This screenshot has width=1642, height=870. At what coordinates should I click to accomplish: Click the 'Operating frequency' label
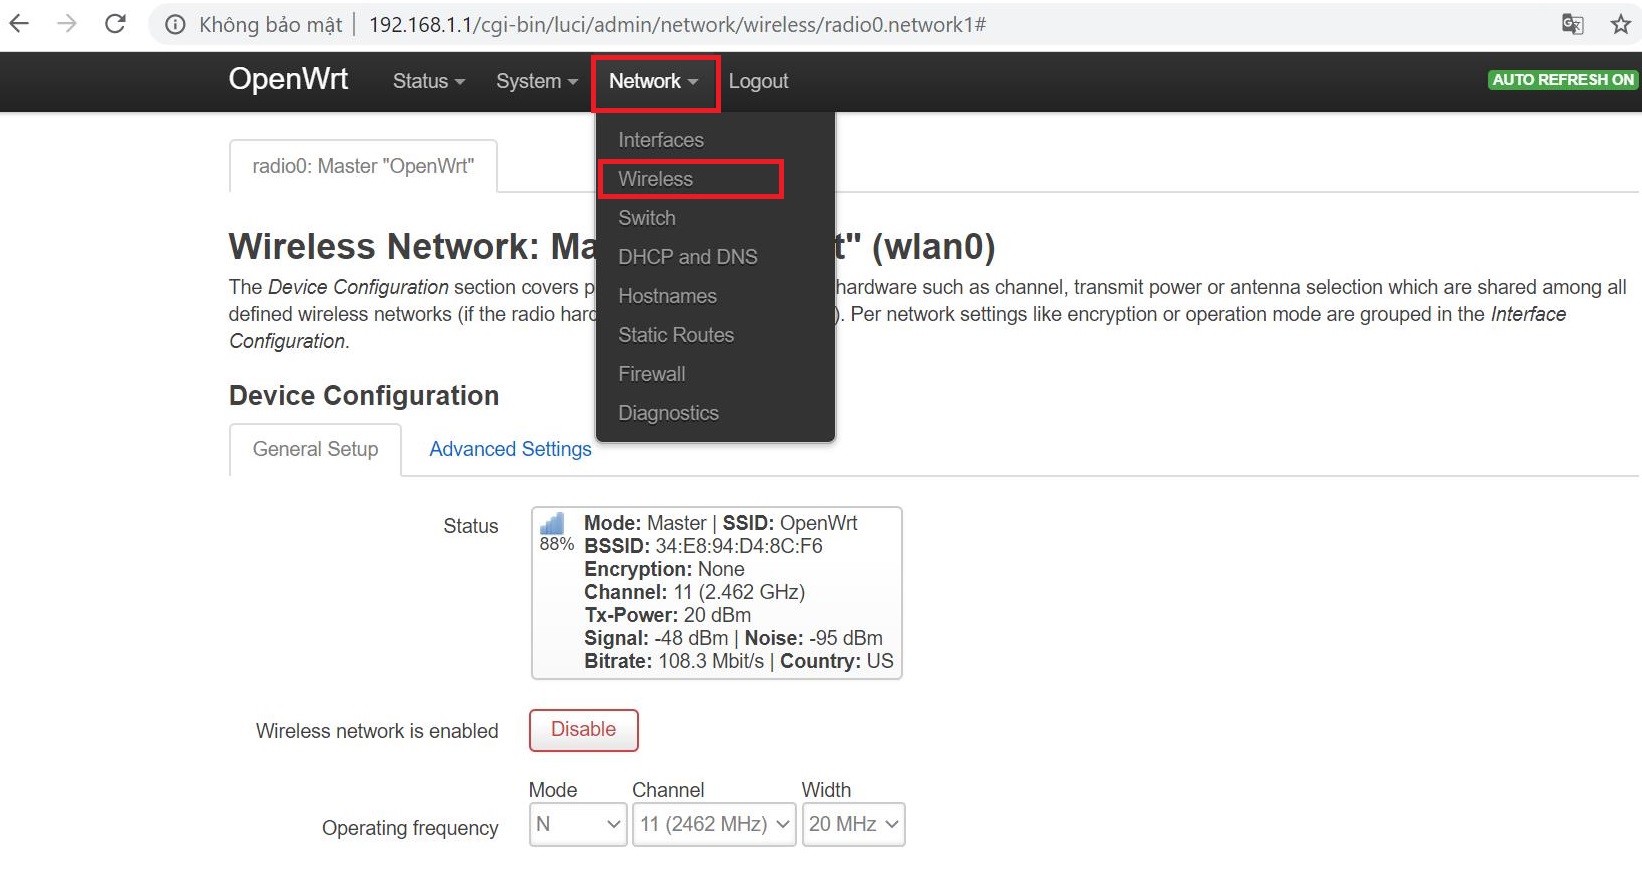click(410, 828)
